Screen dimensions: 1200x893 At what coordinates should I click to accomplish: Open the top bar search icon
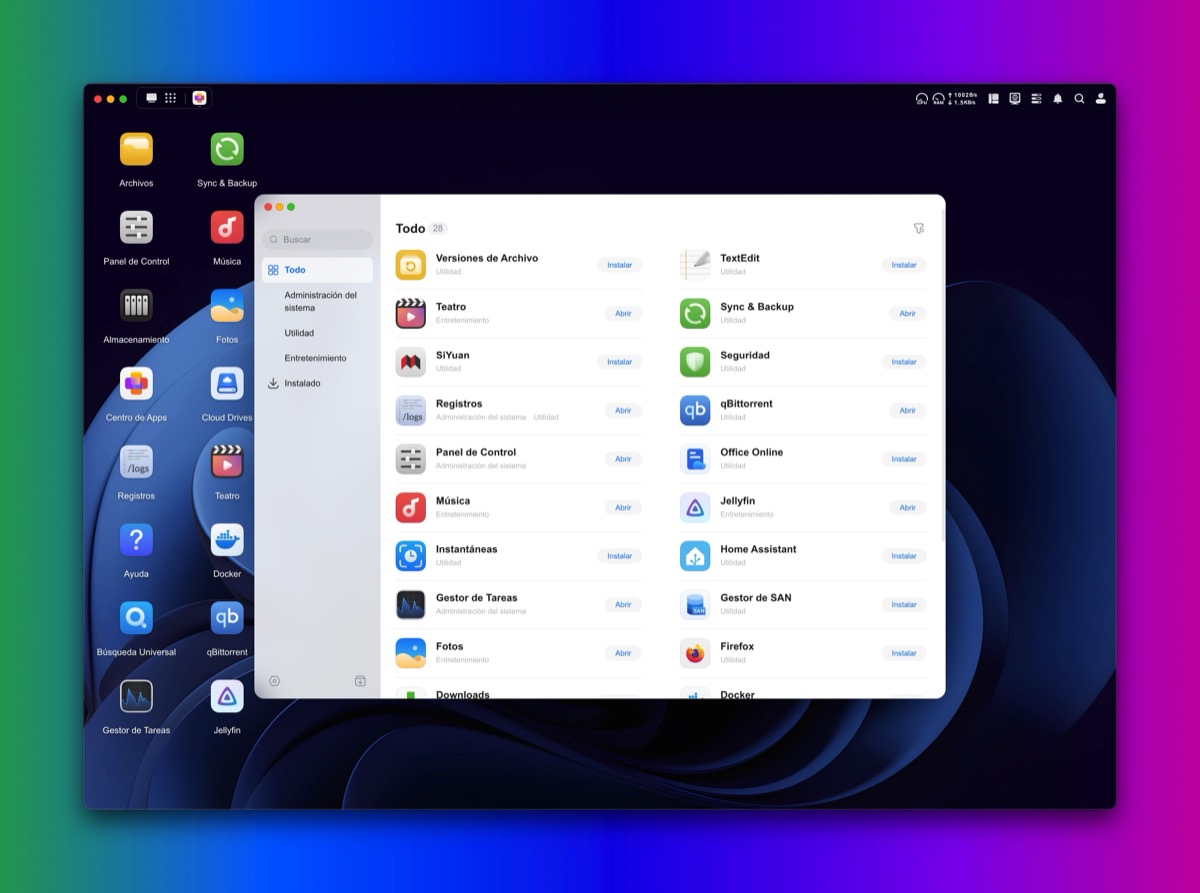click(x=1079, y=99)
